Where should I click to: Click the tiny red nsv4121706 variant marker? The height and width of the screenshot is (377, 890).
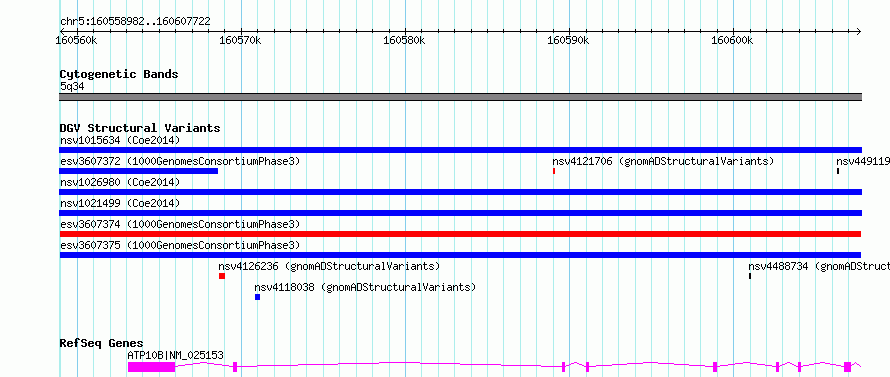pyautogui.click(x=553, y=171)
